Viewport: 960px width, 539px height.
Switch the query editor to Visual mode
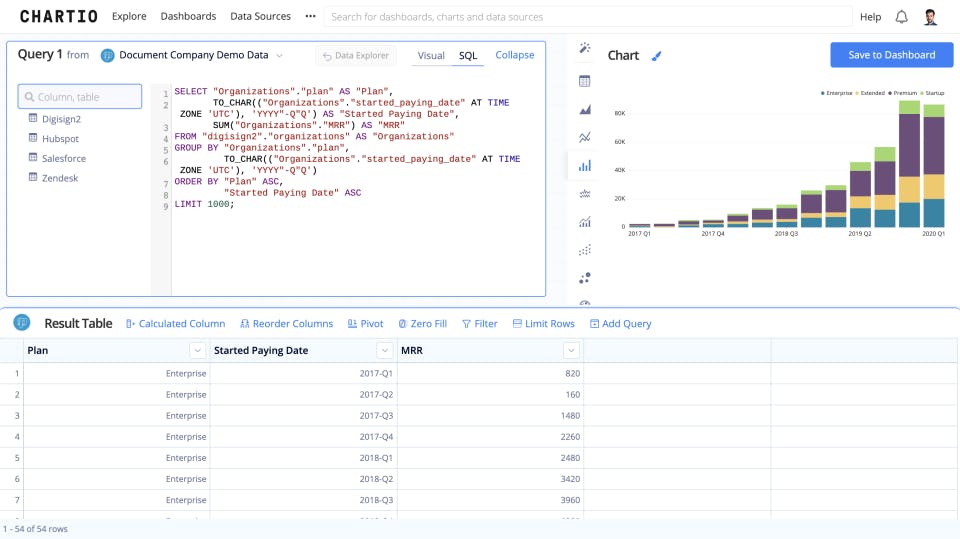[431, 56]
